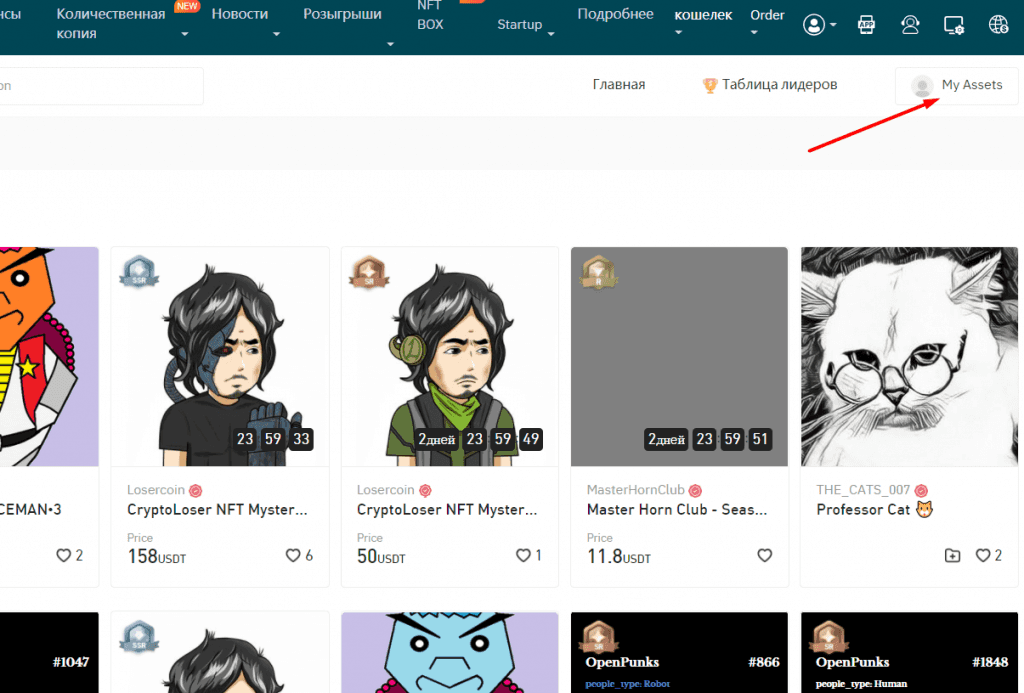Open the OpenPunks #866 thumbnail
1024x693 pixels.
[x=679, y=653]
